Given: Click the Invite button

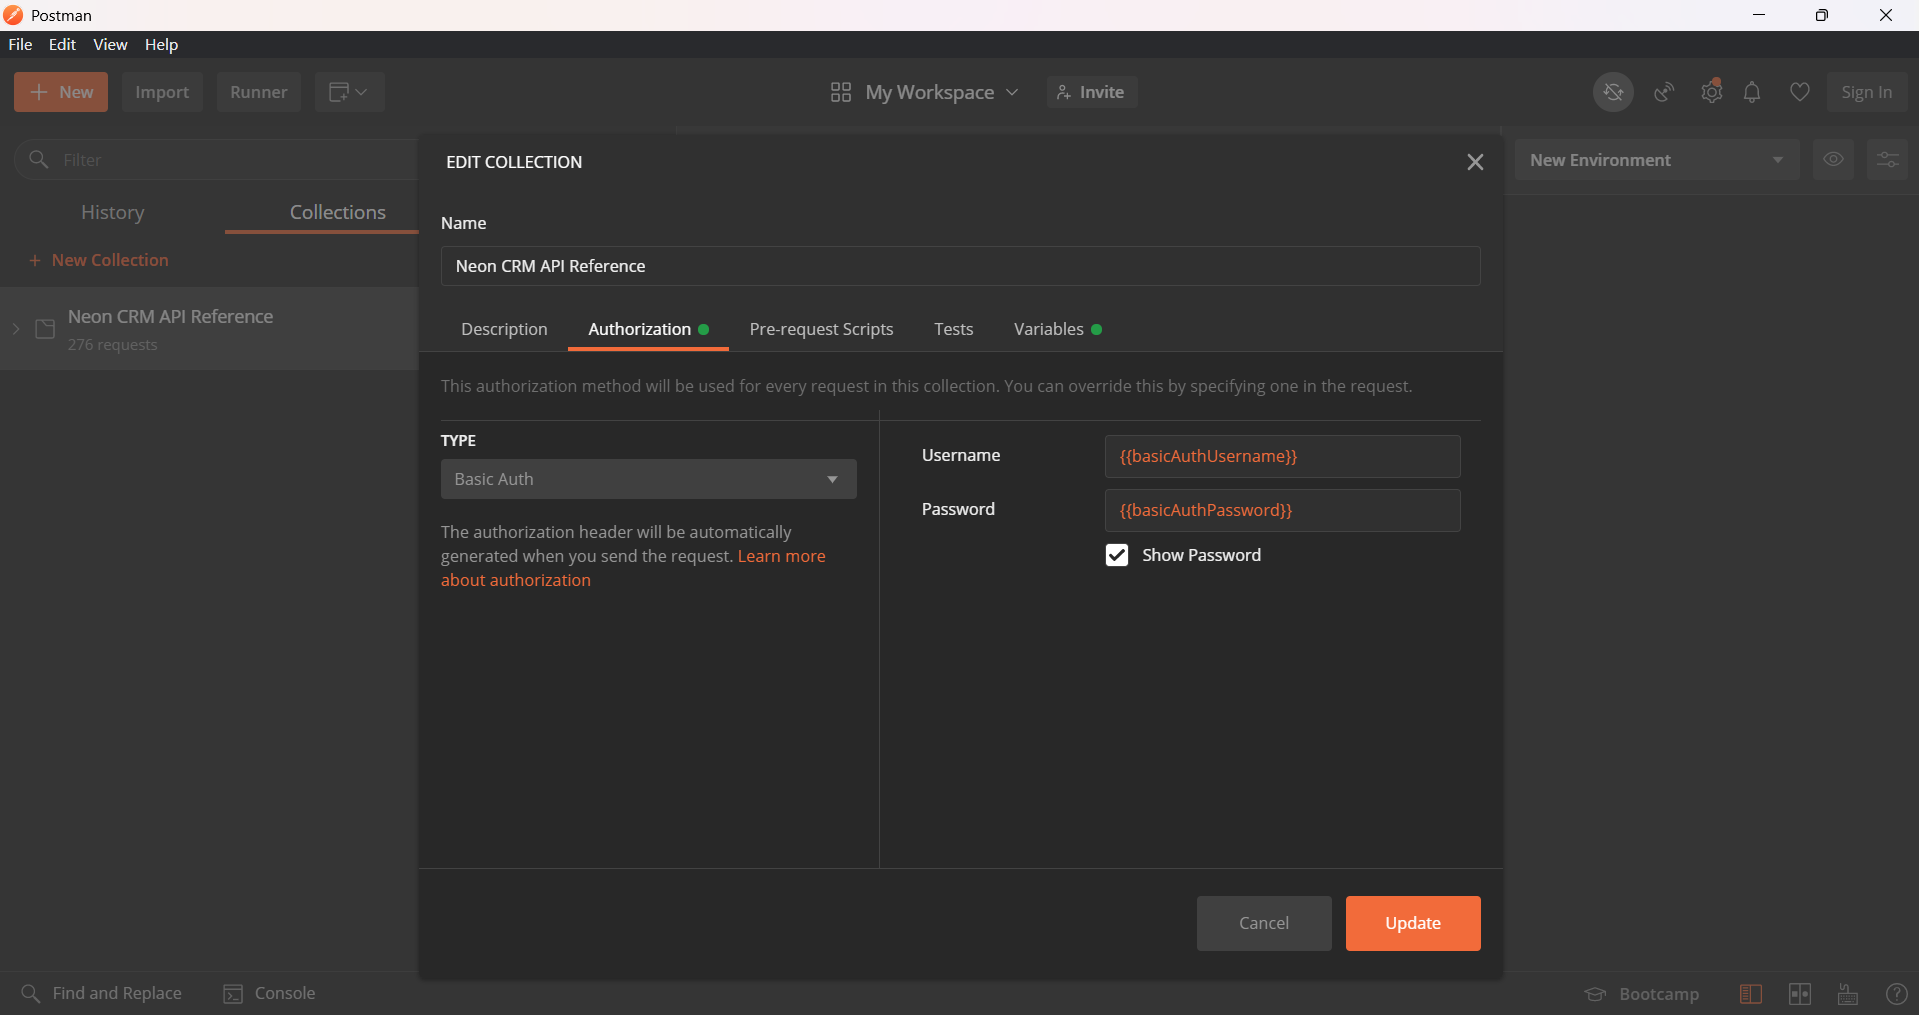Looking at the screenshot, I should [1091, 92].
